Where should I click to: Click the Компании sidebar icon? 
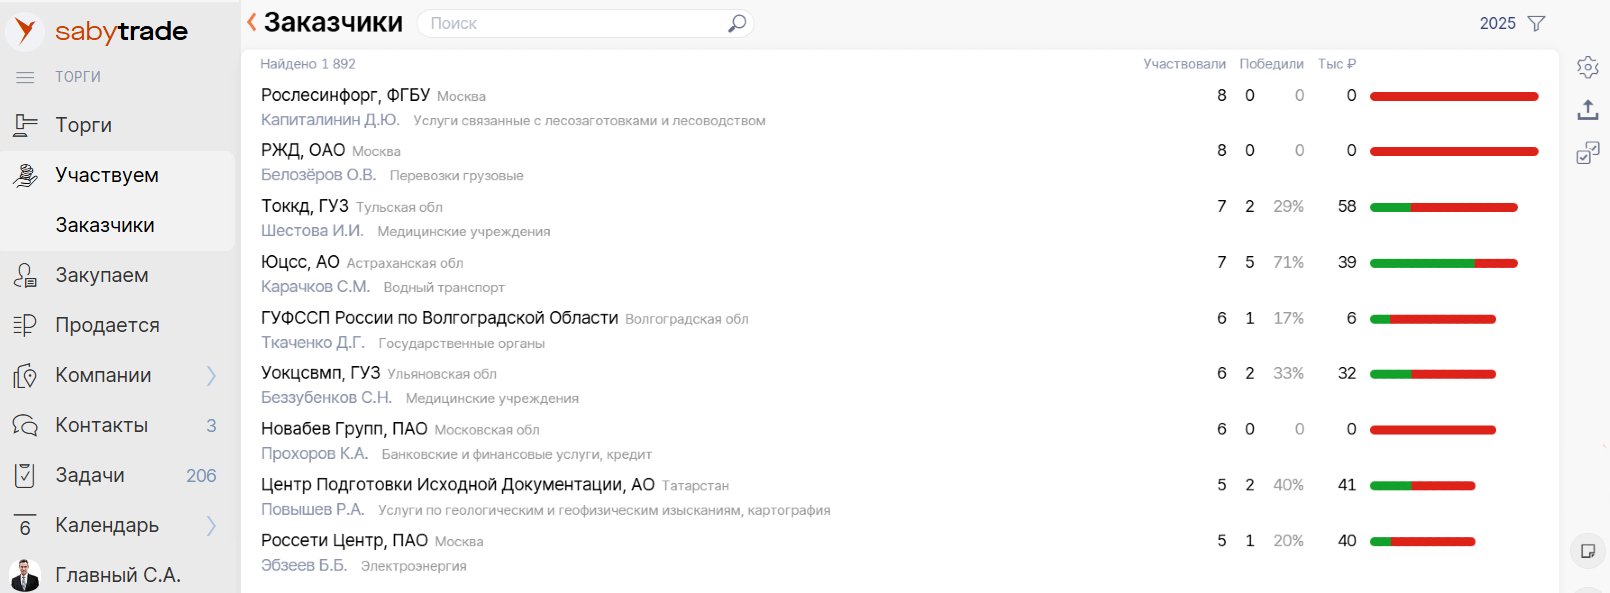click(x=25, y=375)
